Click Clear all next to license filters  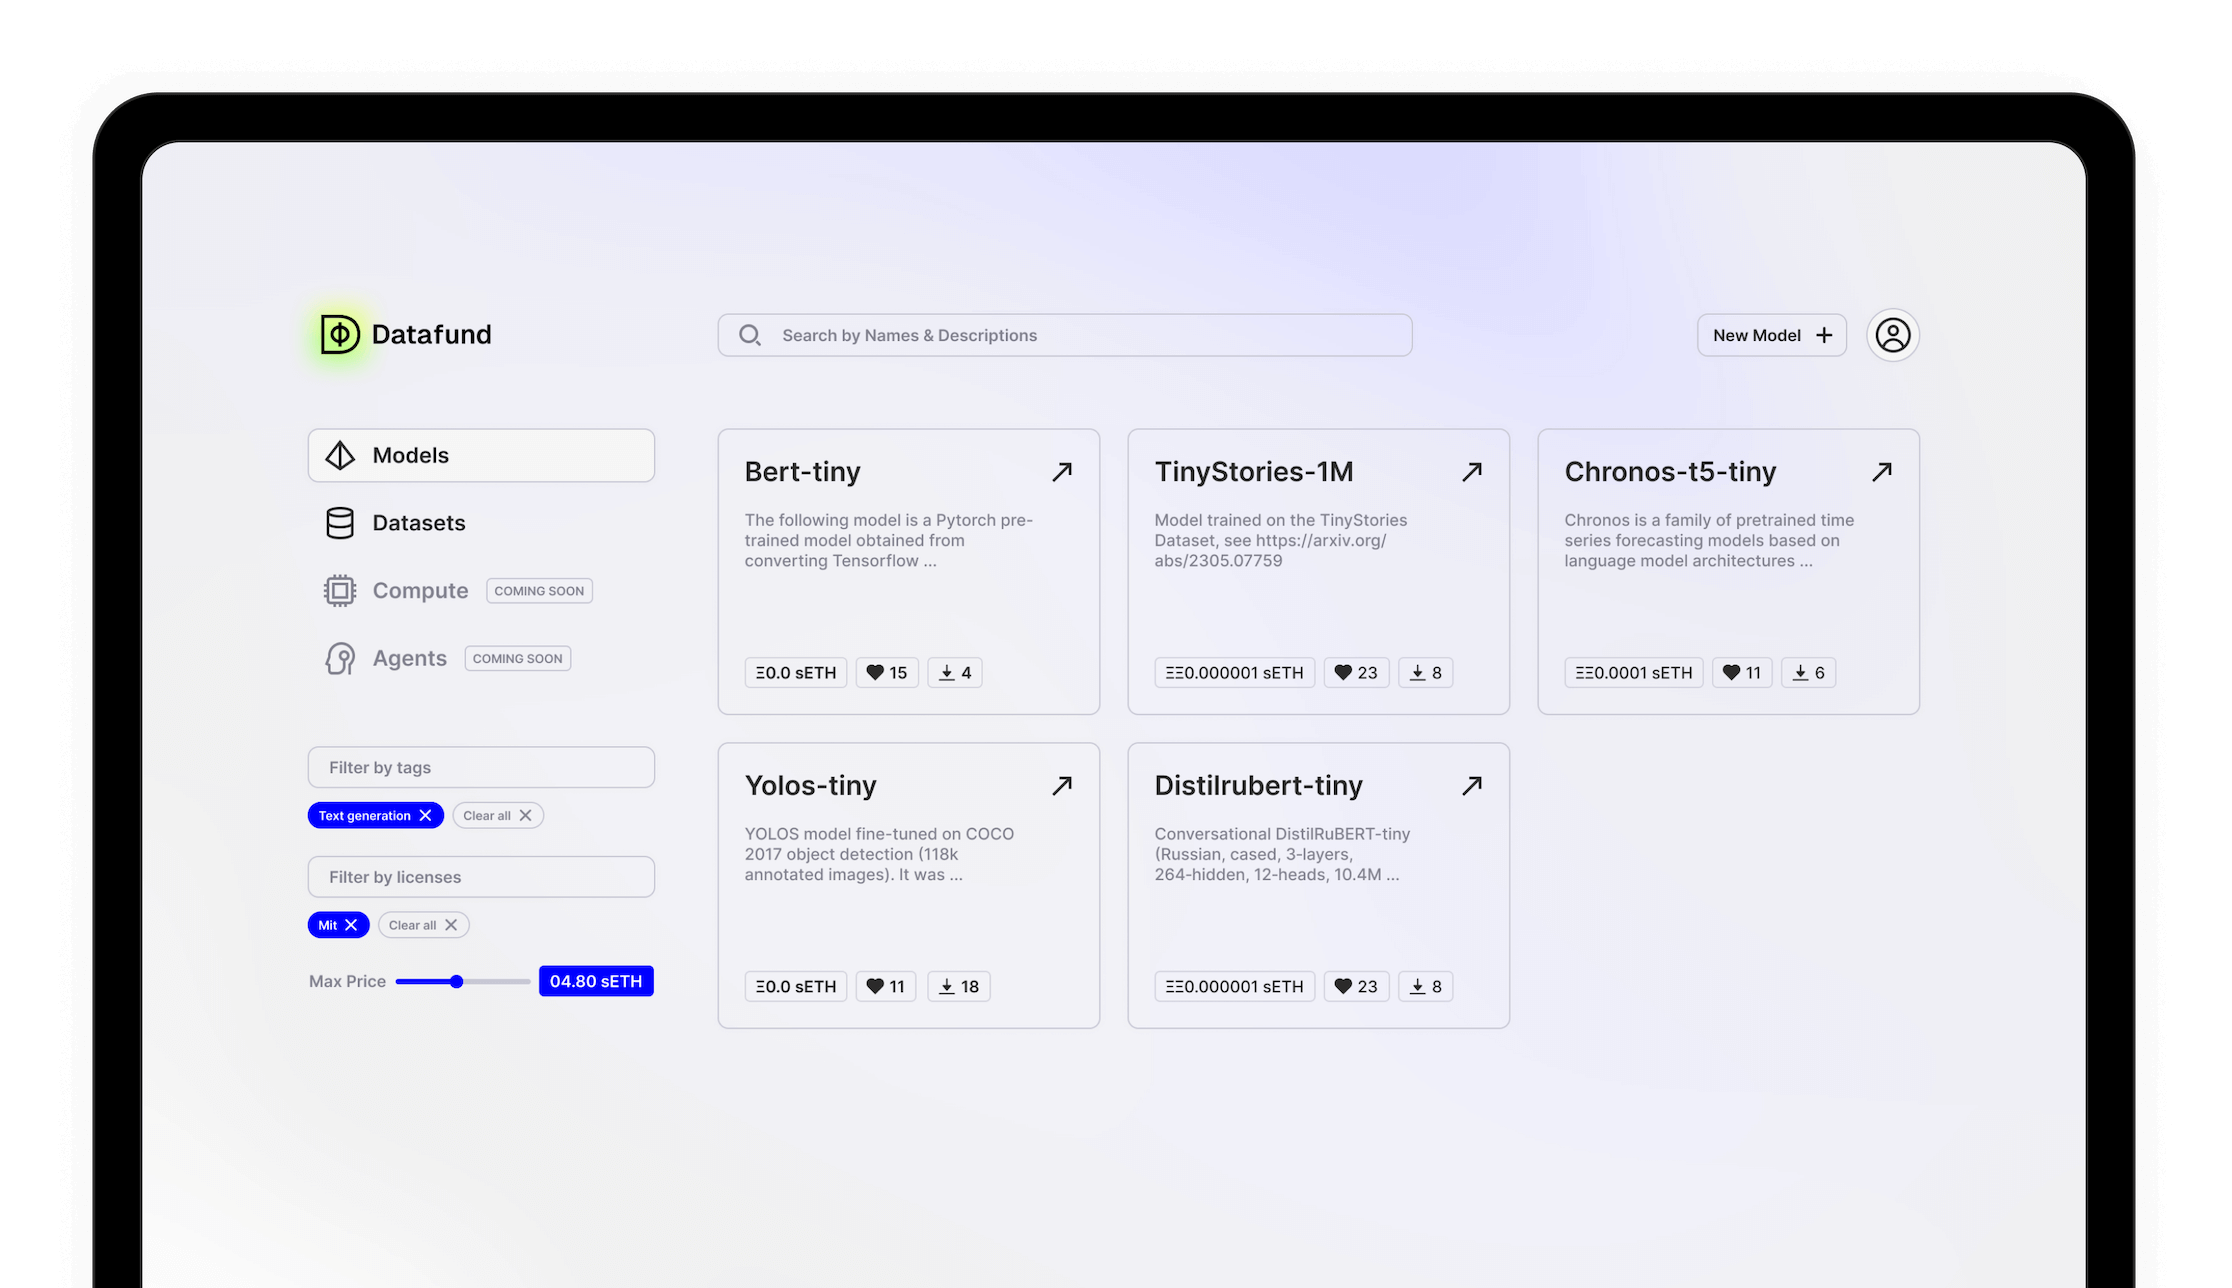click(x=423, y=924)
